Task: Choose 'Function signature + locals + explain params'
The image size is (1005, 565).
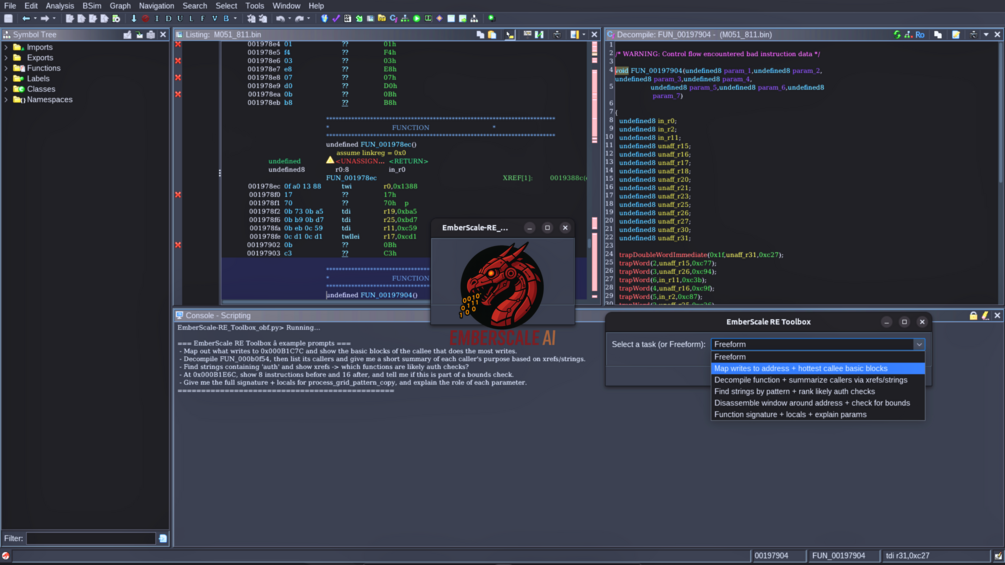Action: coord(818,414)
